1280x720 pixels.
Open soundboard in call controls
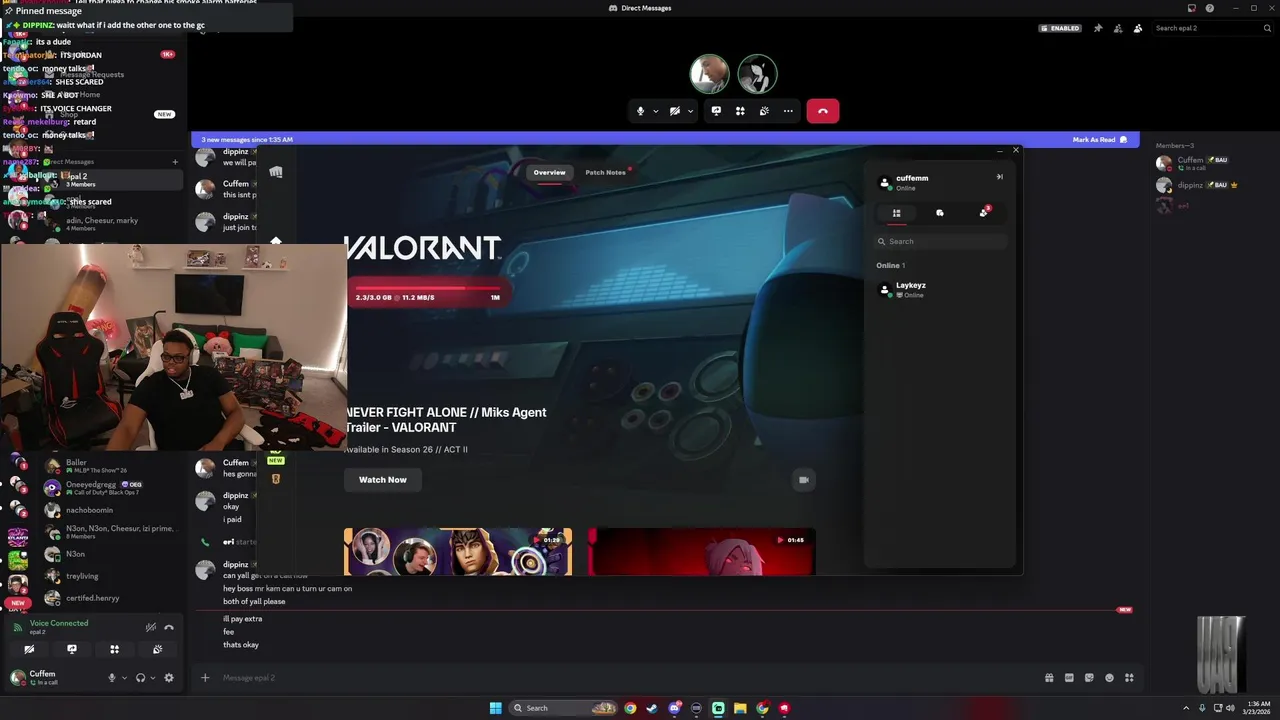764,111
